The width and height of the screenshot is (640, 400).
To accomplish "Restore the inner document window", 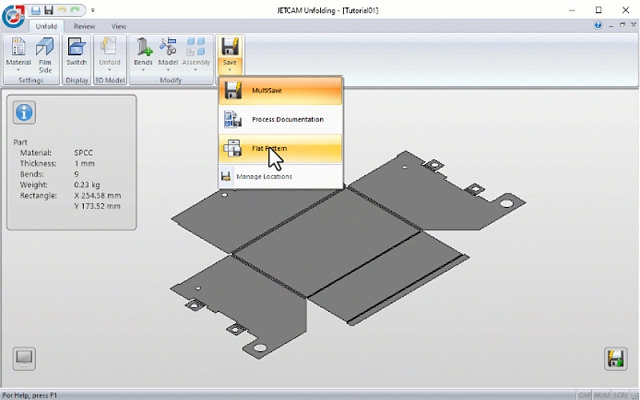I will pos(622,25).
